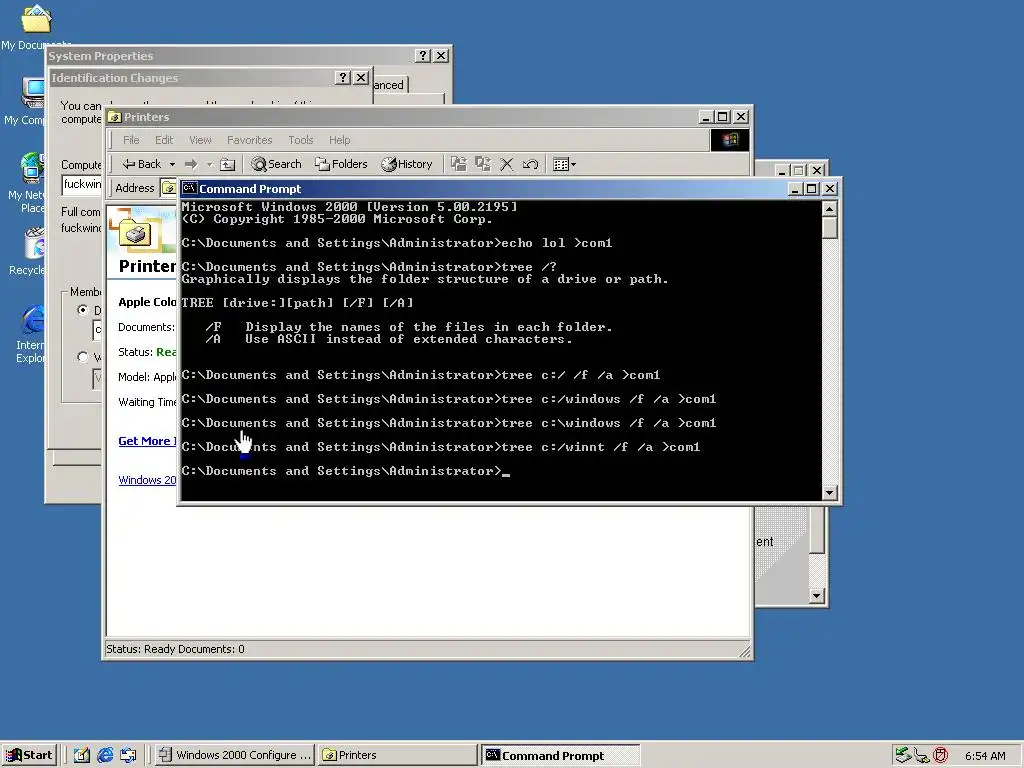This screenshot has width=1024, height=768.
Task: Open the Forward history dropdown arrow
Action: [x=210, y=165]
